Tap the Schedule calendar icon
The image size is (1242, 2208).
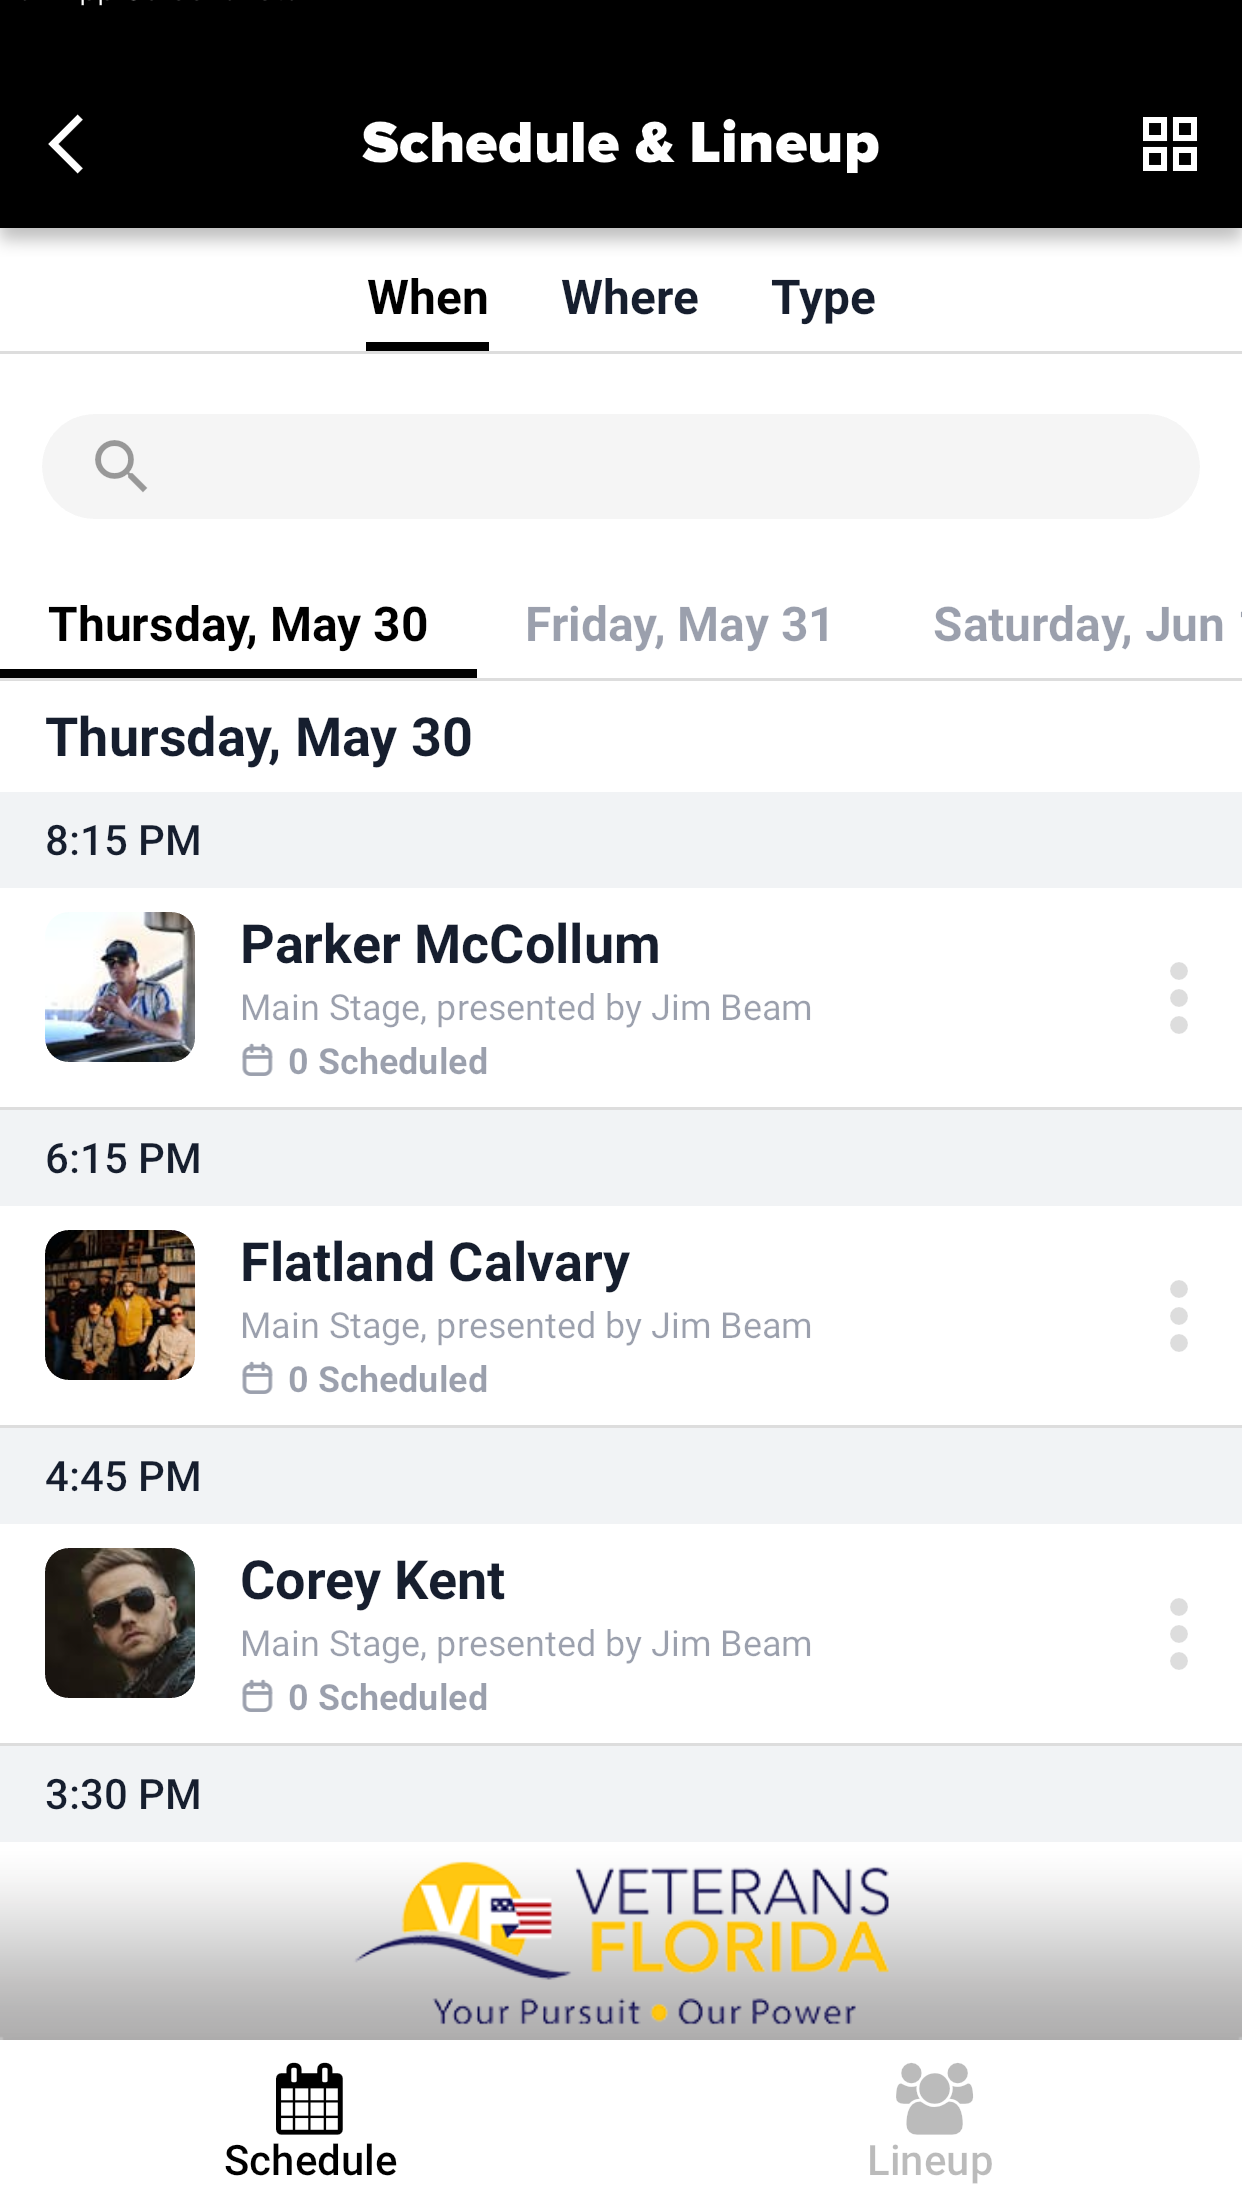click(x=310, y=2098)
